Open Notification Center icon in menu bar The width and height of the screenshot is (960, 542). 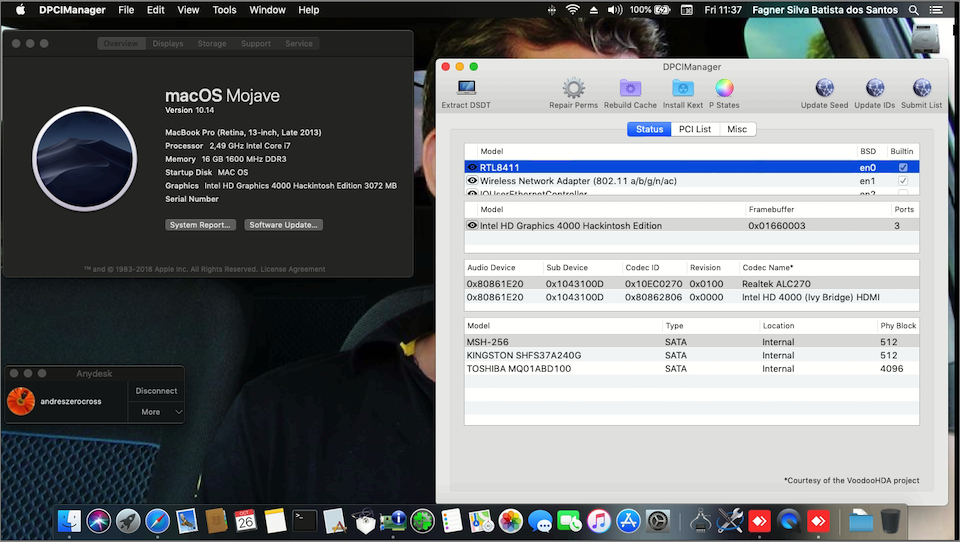click(936, 10)
